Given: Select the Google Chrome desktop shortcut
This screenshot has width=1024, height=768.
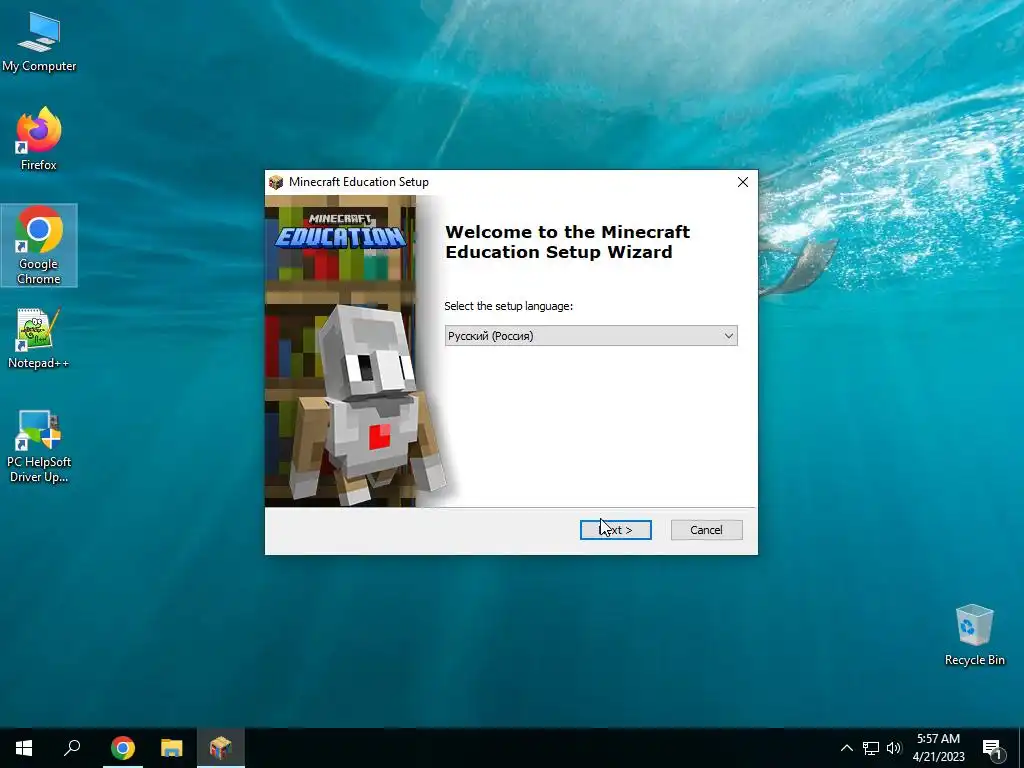Looking at the screenshot, I should coord(39,245).
